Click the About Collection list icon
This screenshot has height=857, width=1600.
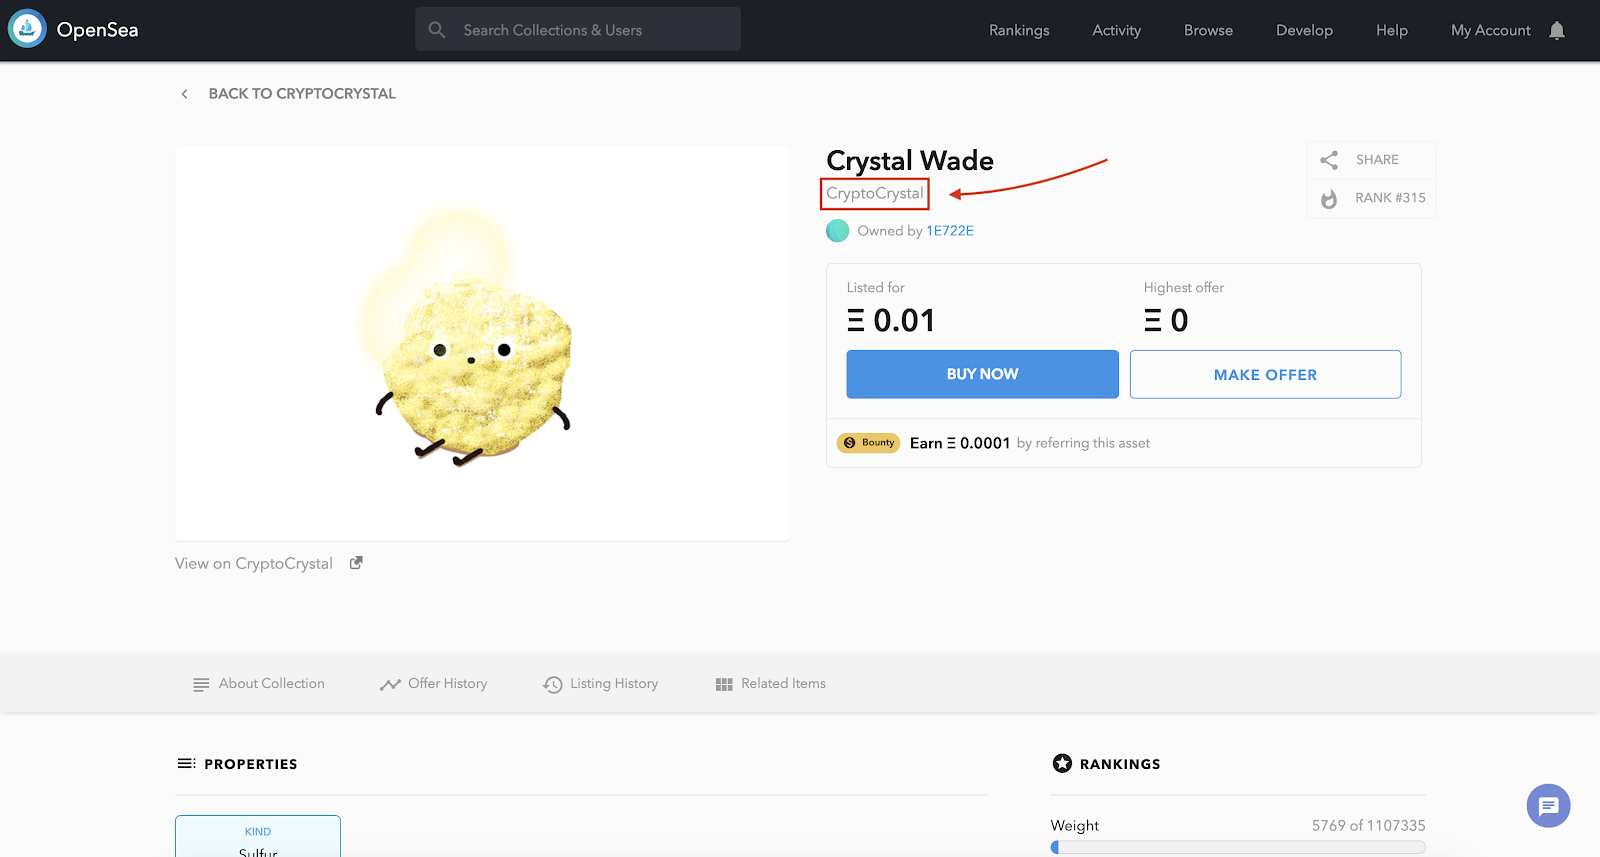point(201,685)
